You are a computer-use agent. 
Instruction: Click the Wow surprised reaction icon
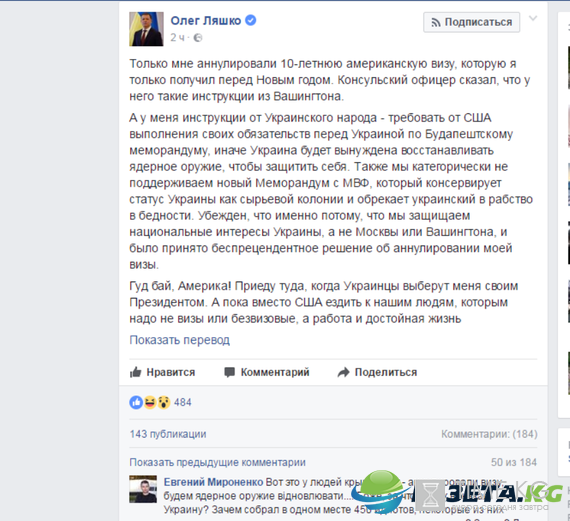pos(164,402)
